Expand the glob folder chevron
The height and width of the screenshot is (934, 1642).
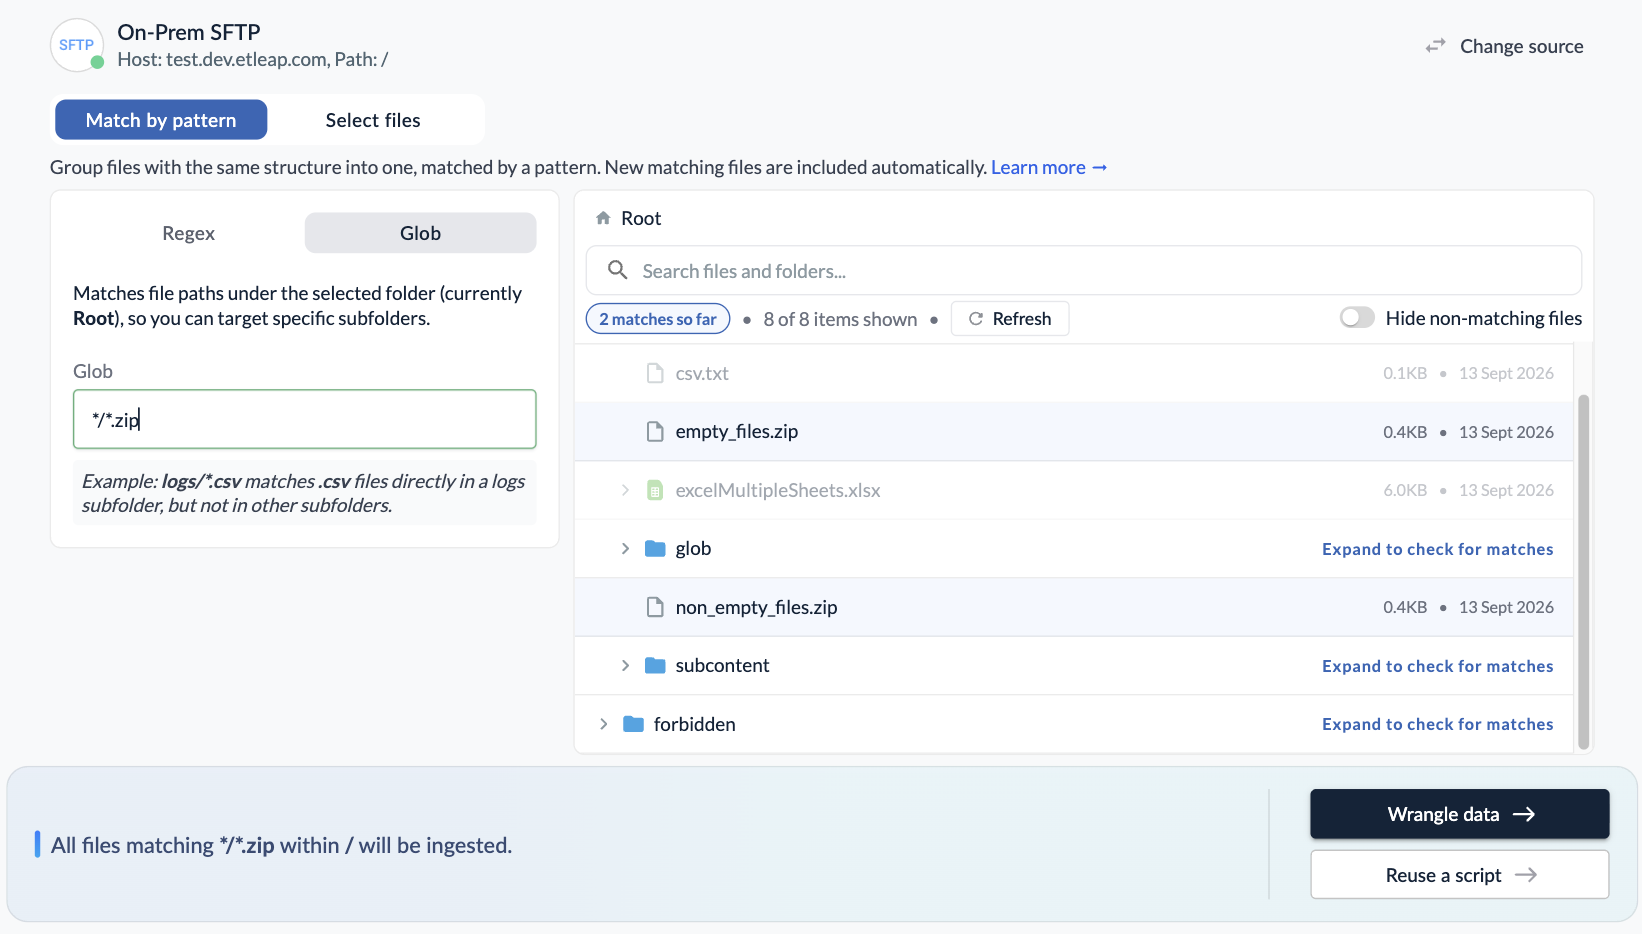click(625, 548)
